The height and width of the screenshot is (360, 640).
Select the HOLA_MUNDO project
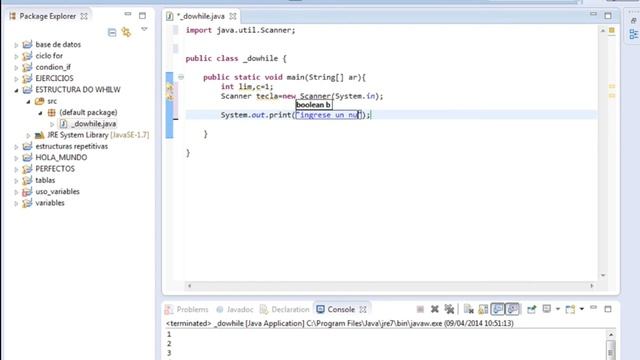pyautogui.click(x=61, y=158)
